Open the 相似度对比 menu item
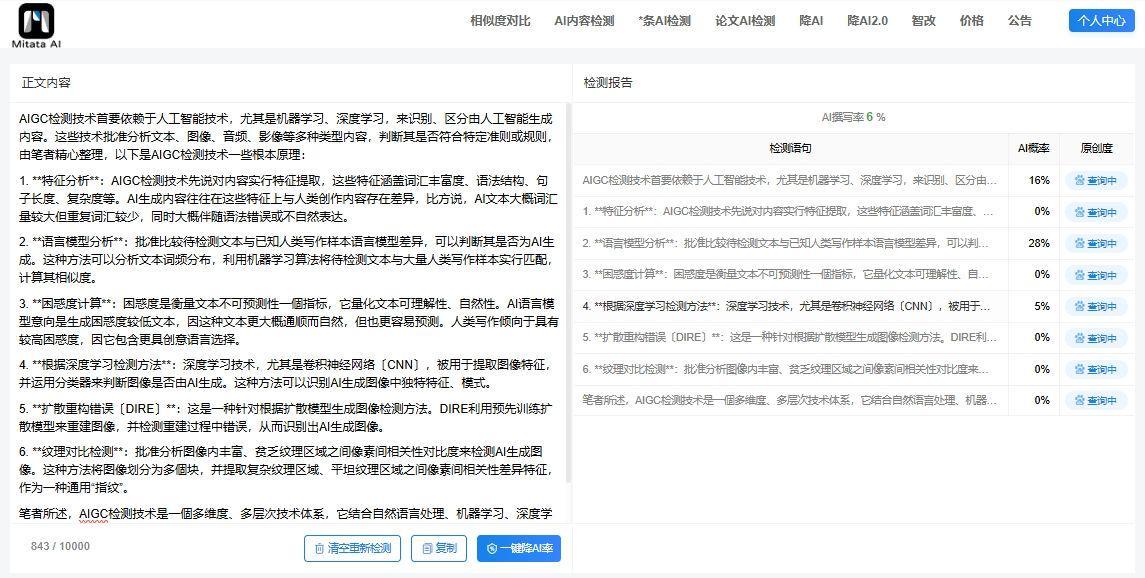This screenshot has height=578, width=1145. point(500,21)
